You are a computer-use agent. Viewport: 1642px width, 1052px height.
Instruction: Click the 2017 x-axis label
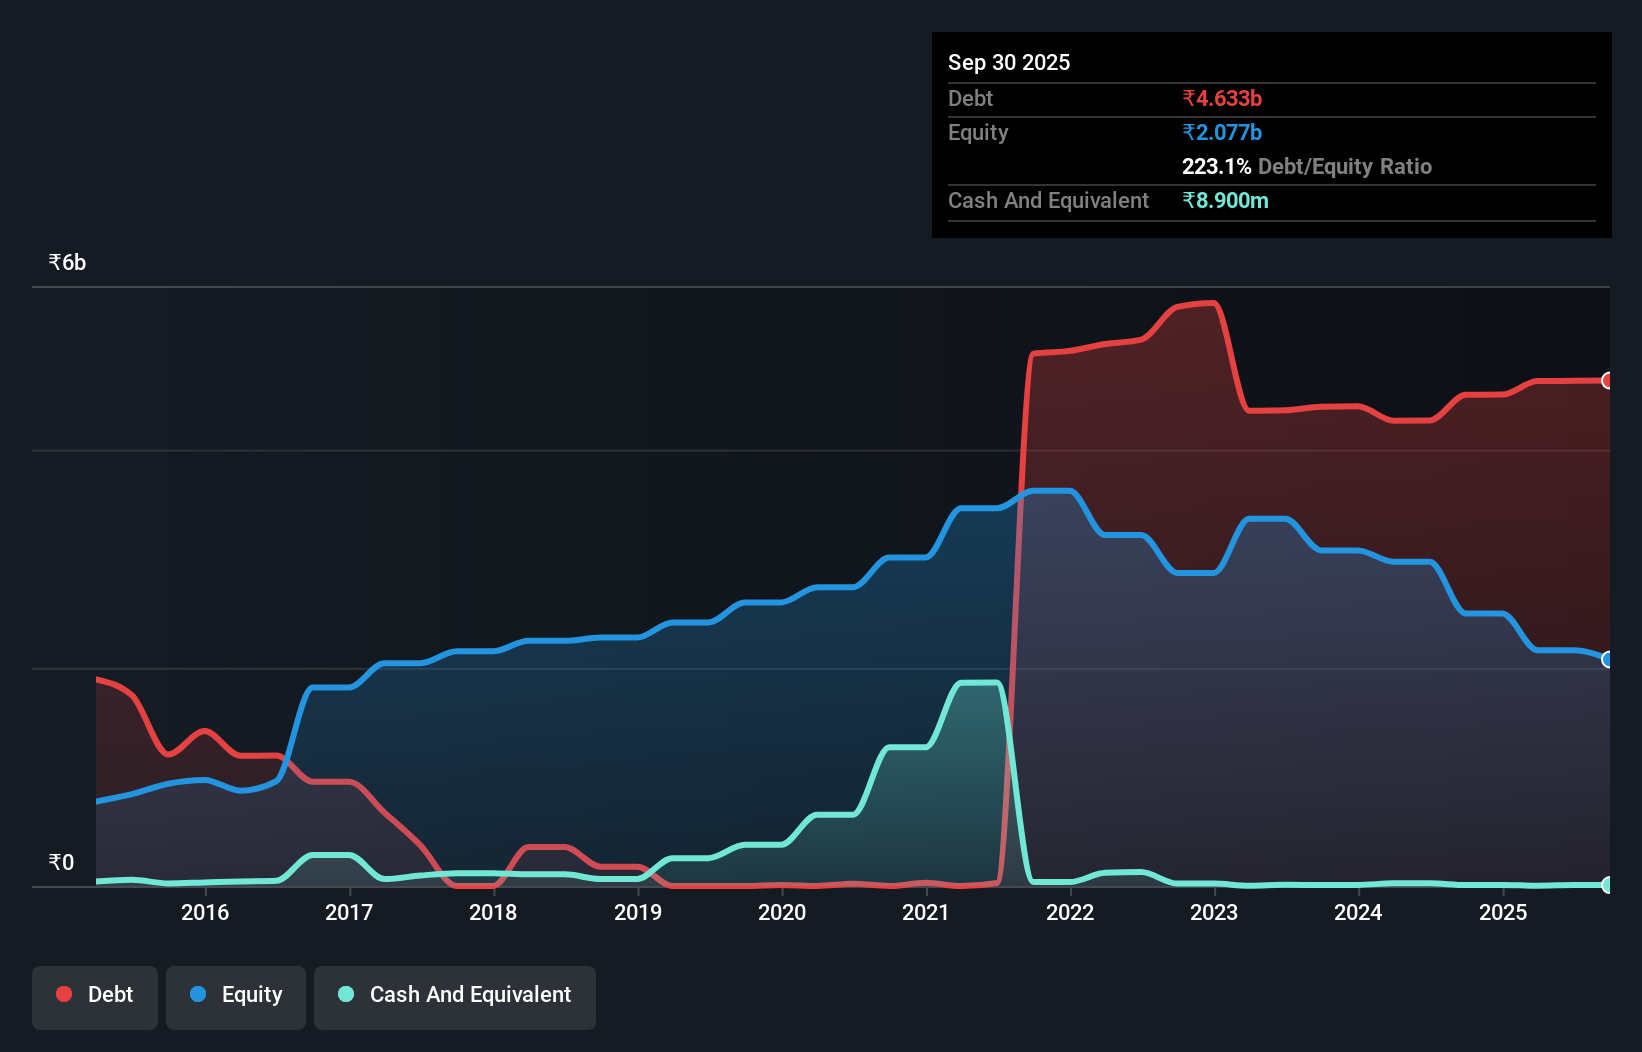(349, 912)
